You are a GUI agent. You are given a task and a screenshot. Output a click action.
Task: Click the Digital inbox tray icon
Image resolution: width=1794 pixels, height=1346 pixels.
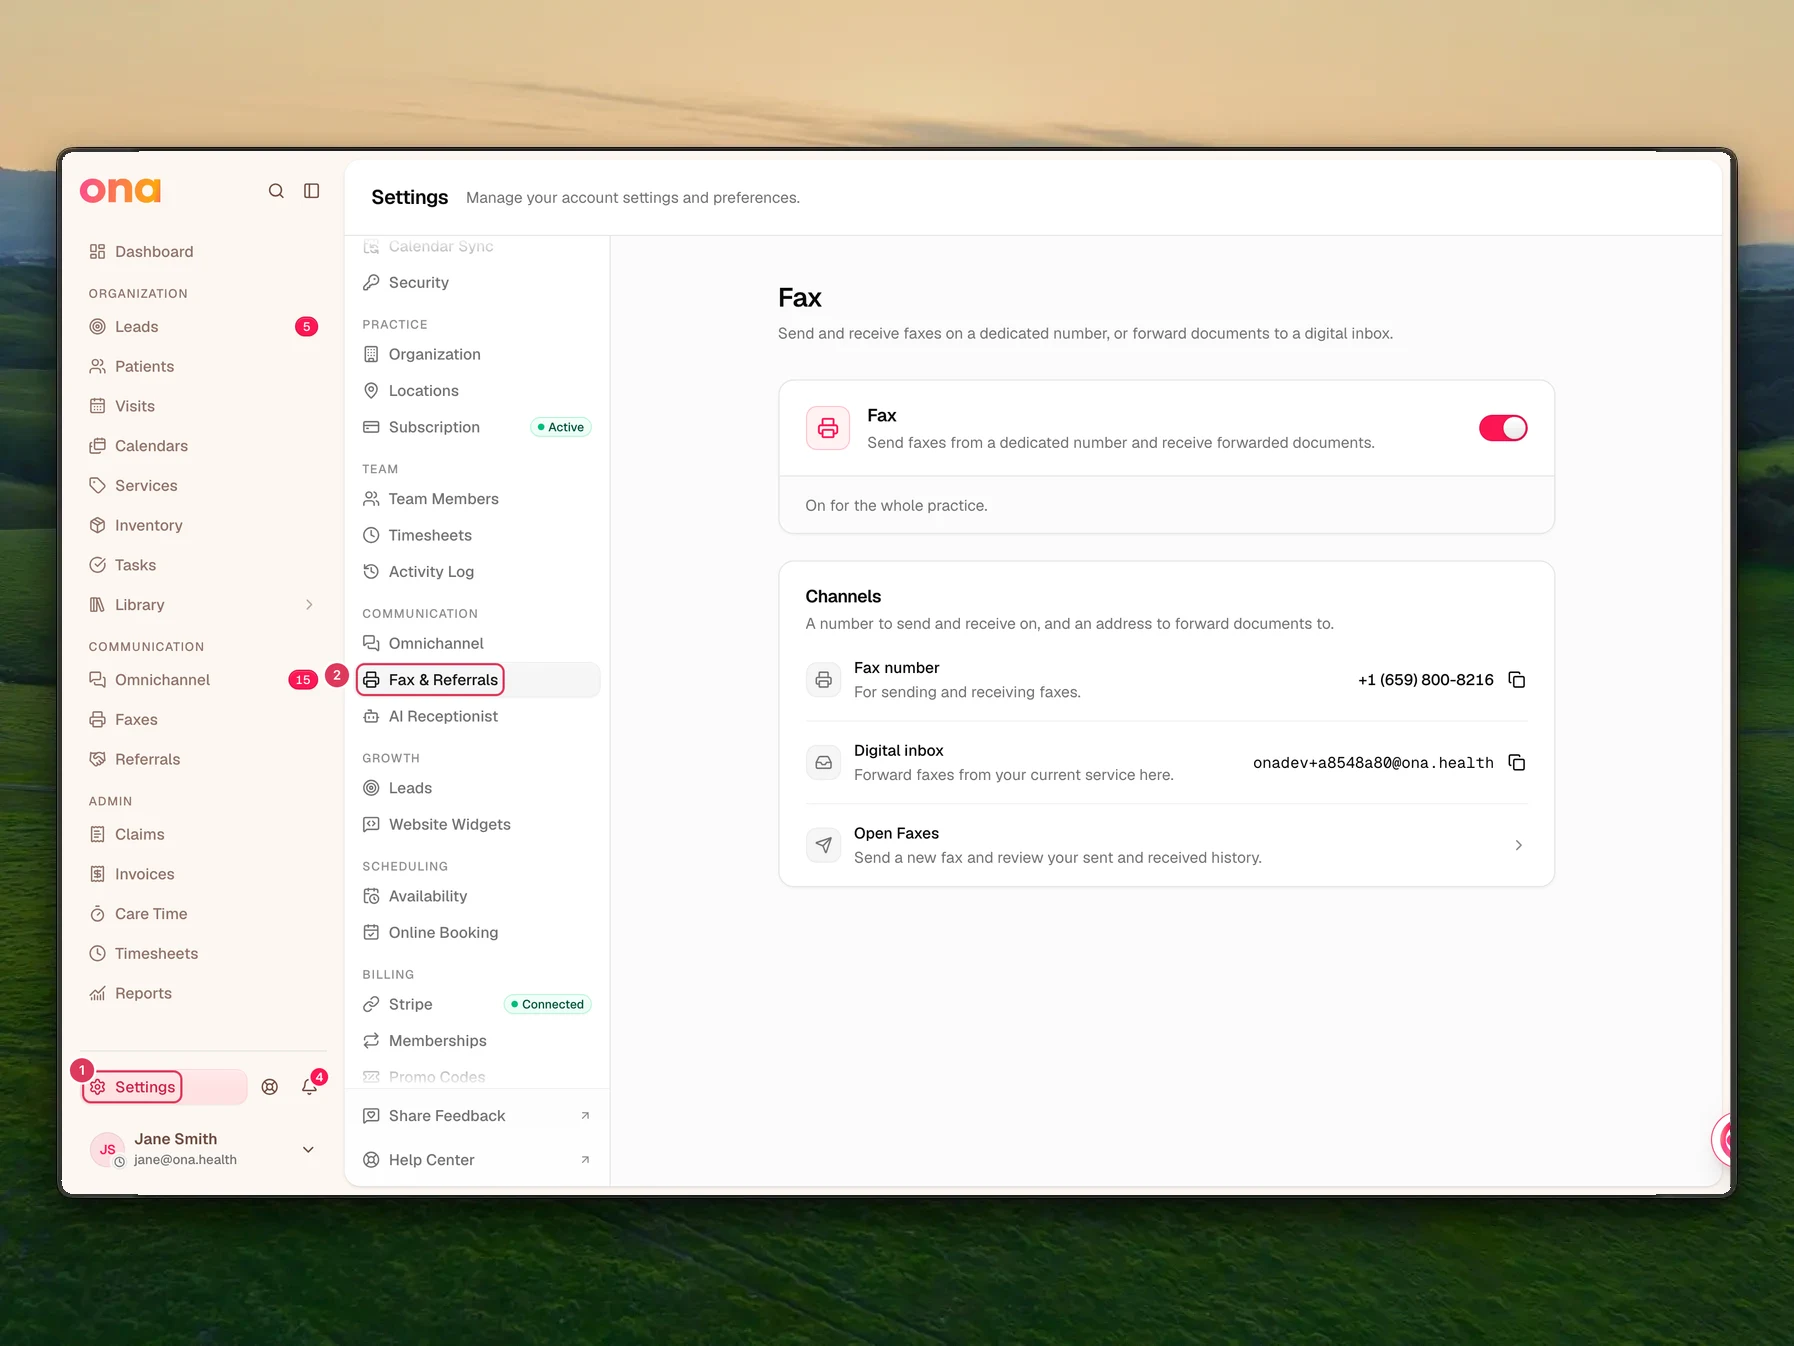point(823,763)
